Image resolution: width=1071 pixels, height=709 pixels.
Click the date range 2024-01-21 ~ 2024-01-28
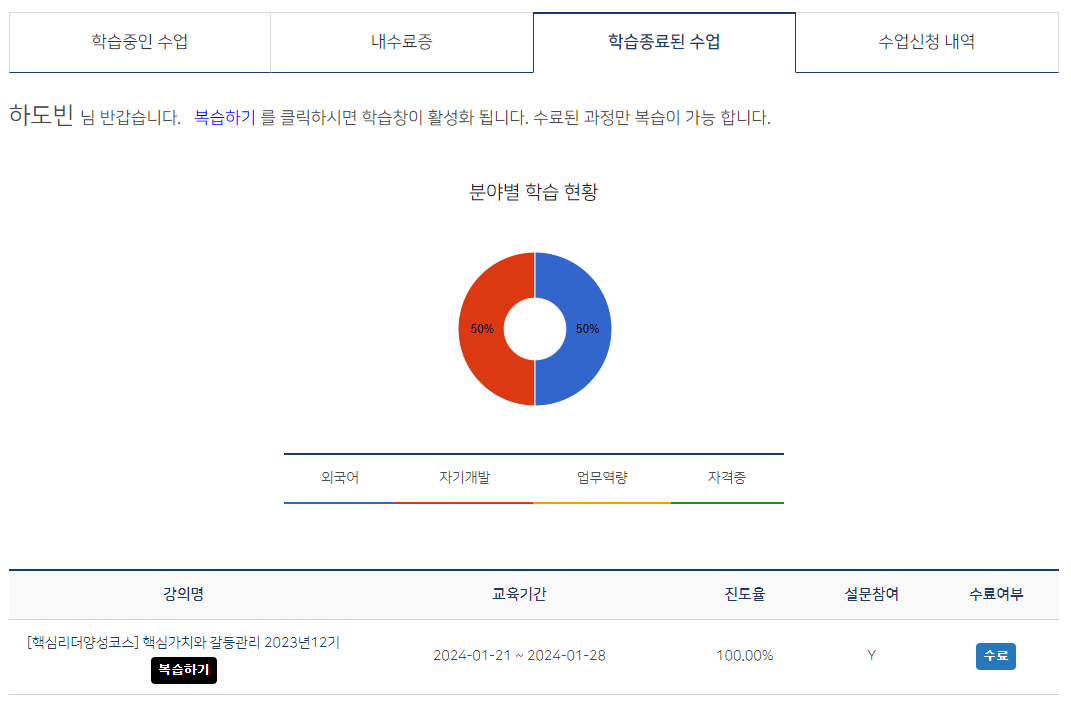(519, 656)
